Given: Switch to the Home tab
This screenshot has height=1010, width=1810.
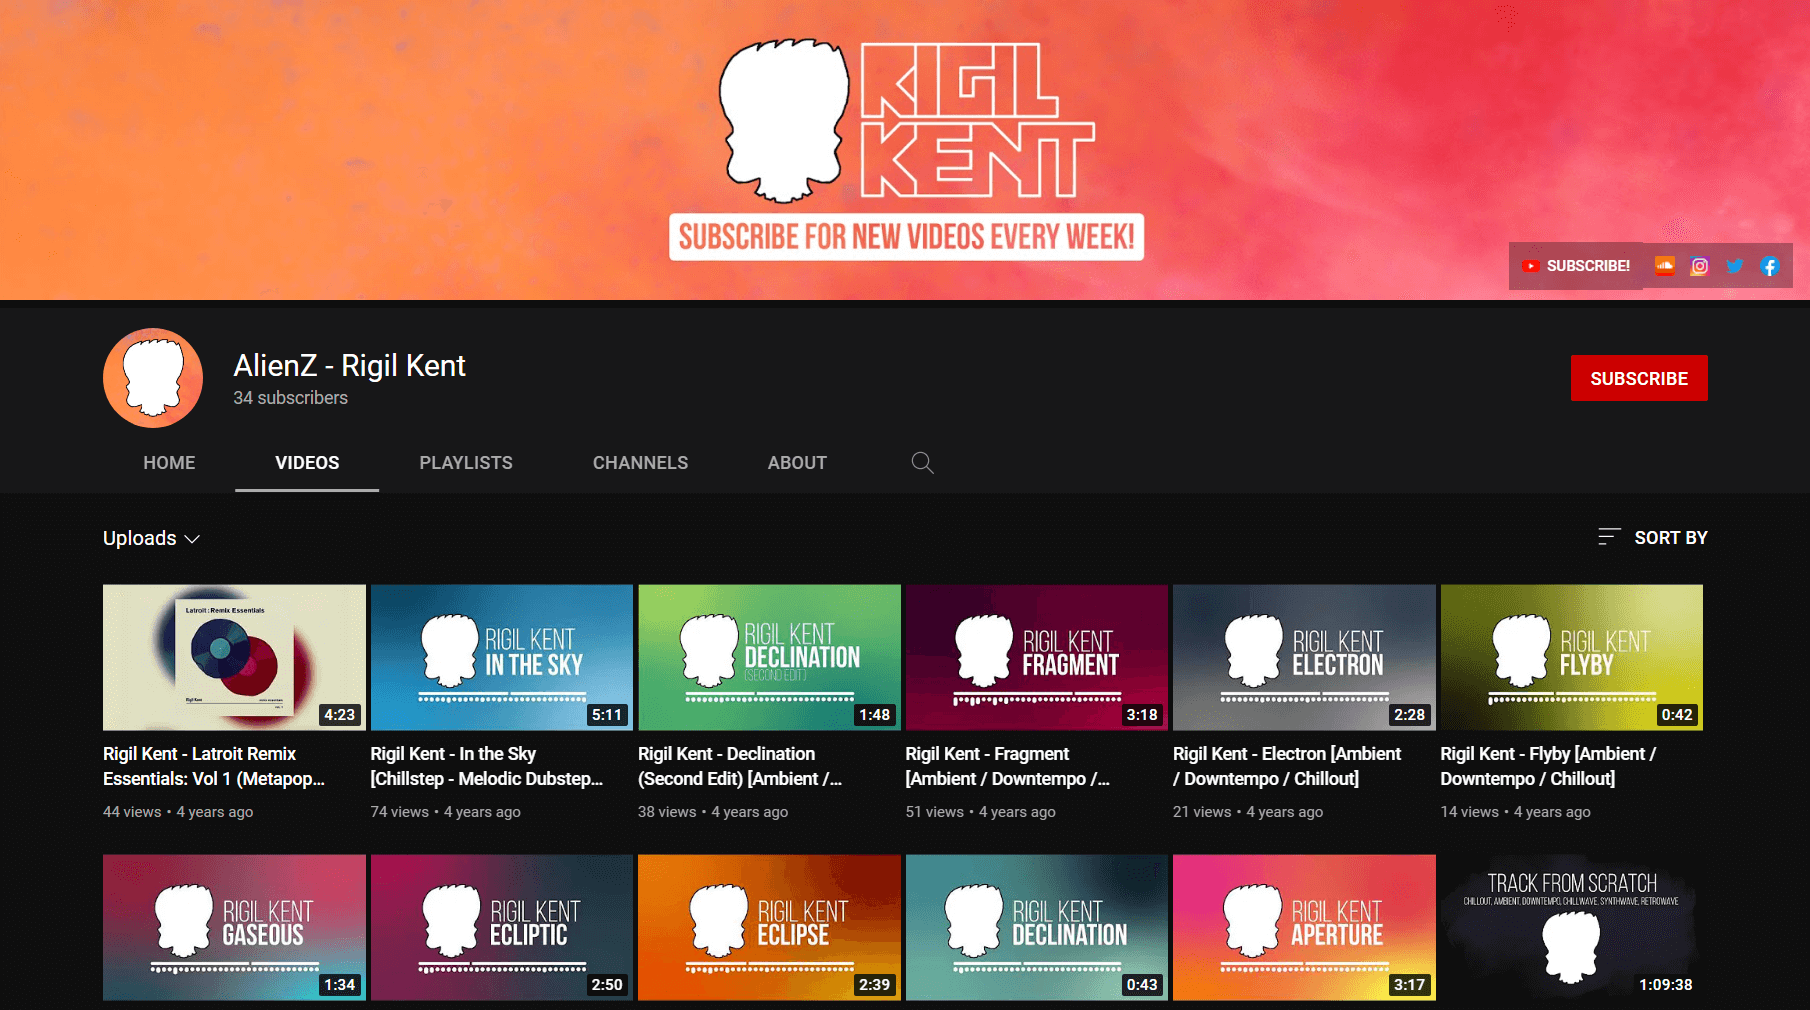Looking at the screenshot, I should 169,463.
